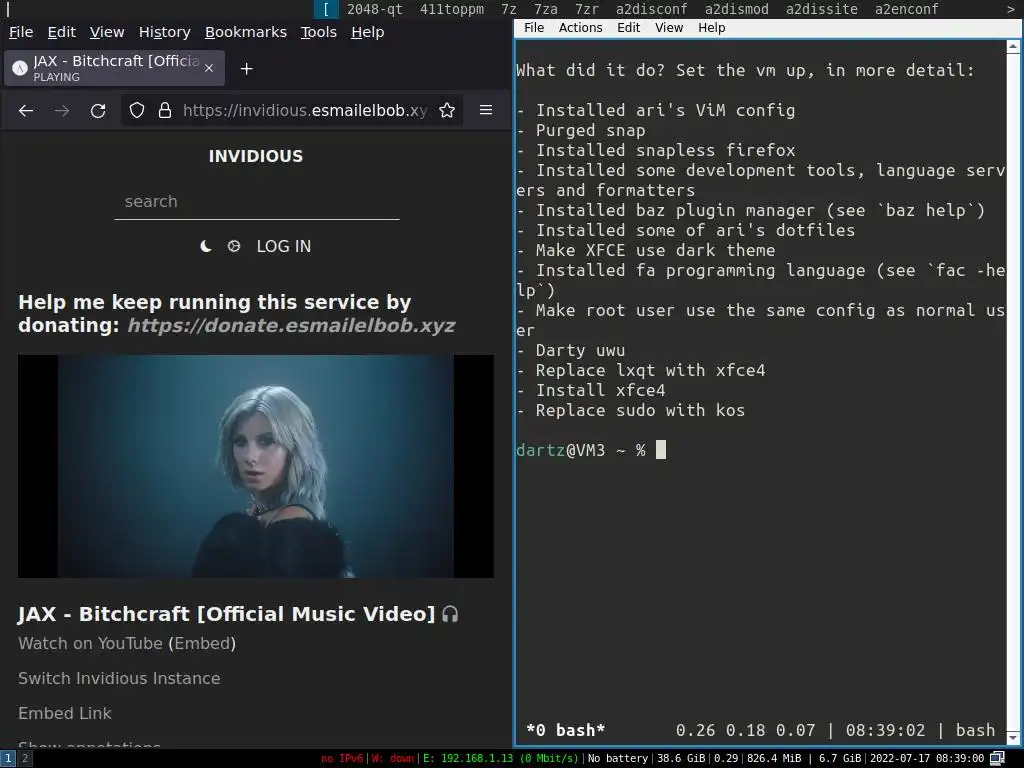This screenshot has height=768, width=1024.
Task: Click the INVIDIOUS home title
Action: click(x=256, y=156)
